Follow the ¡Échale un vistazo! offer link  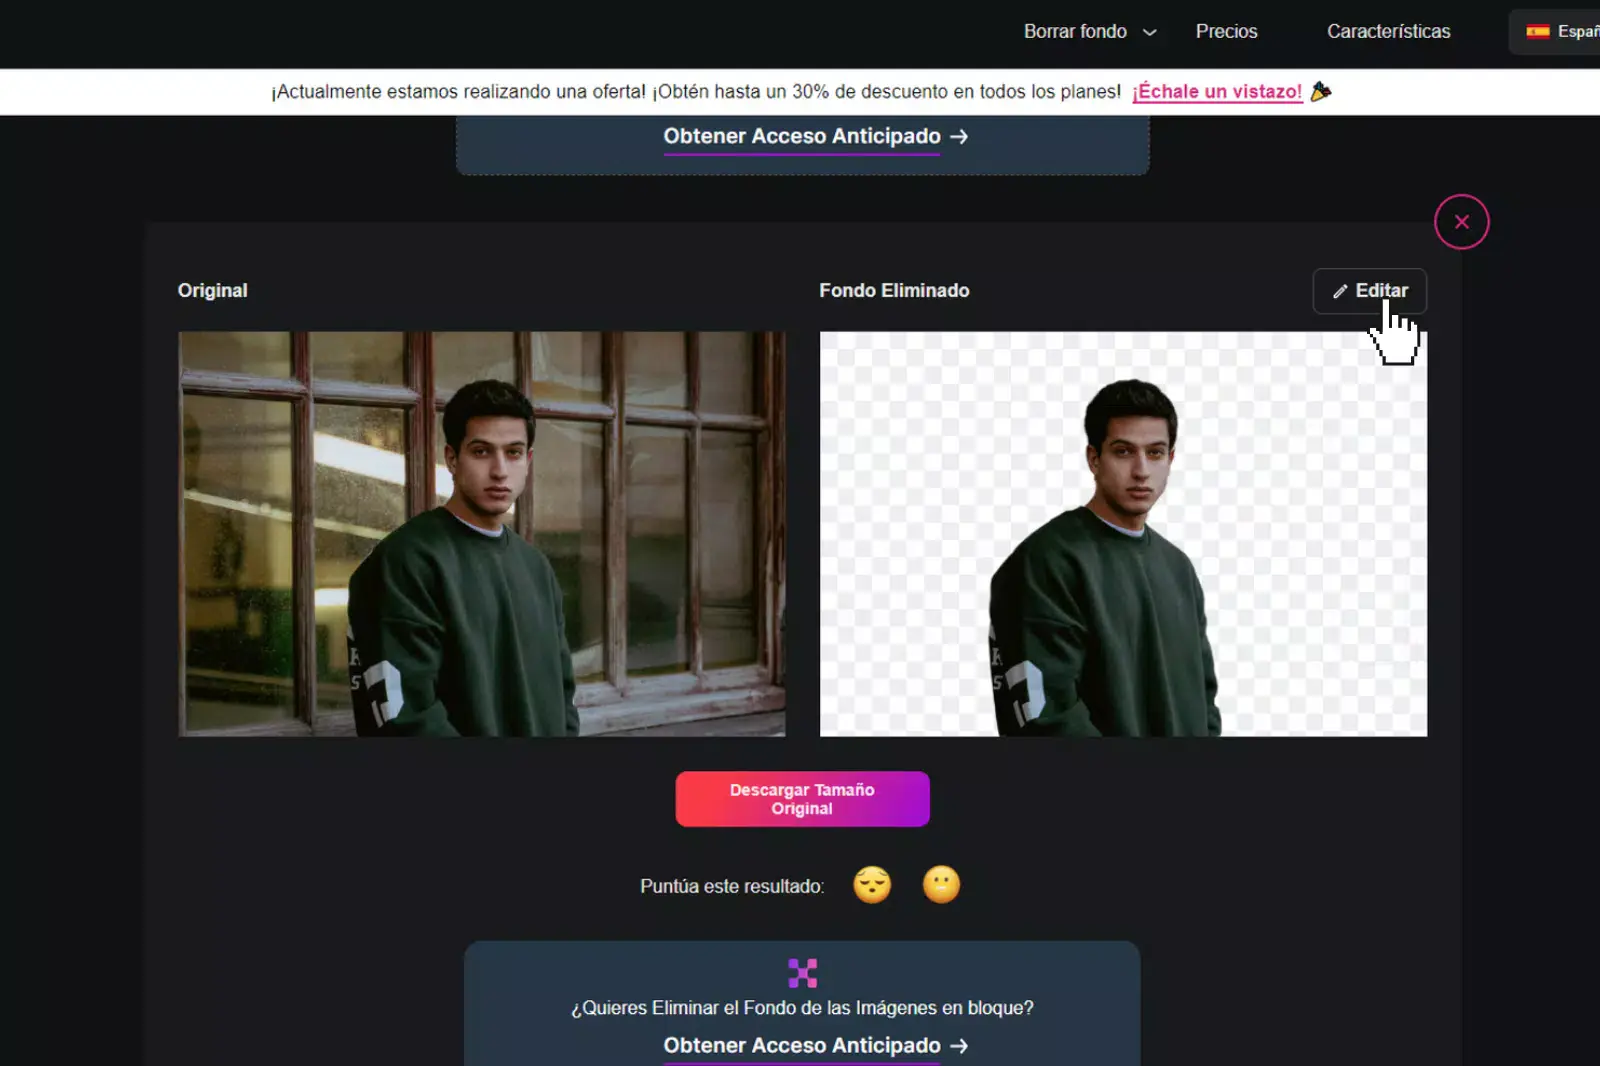pos(1217,92)
